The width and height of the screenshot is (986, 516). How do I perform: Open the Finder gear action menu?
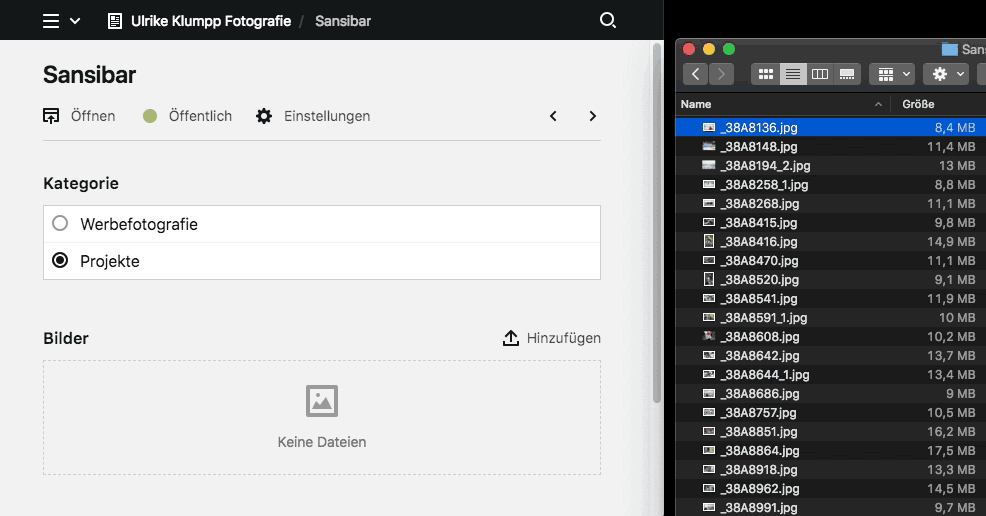(946, 74)
